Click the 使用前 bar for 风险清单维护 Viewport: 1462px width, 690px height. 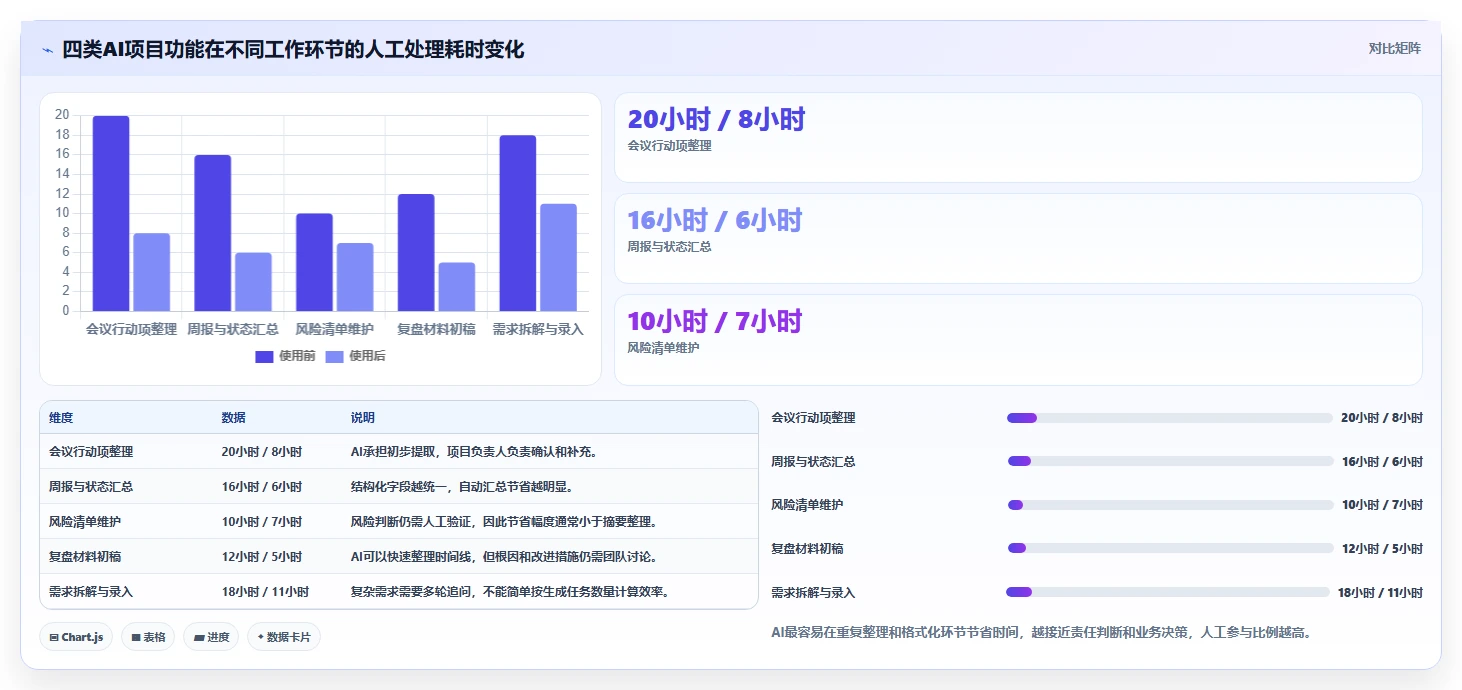coord(314,262)
